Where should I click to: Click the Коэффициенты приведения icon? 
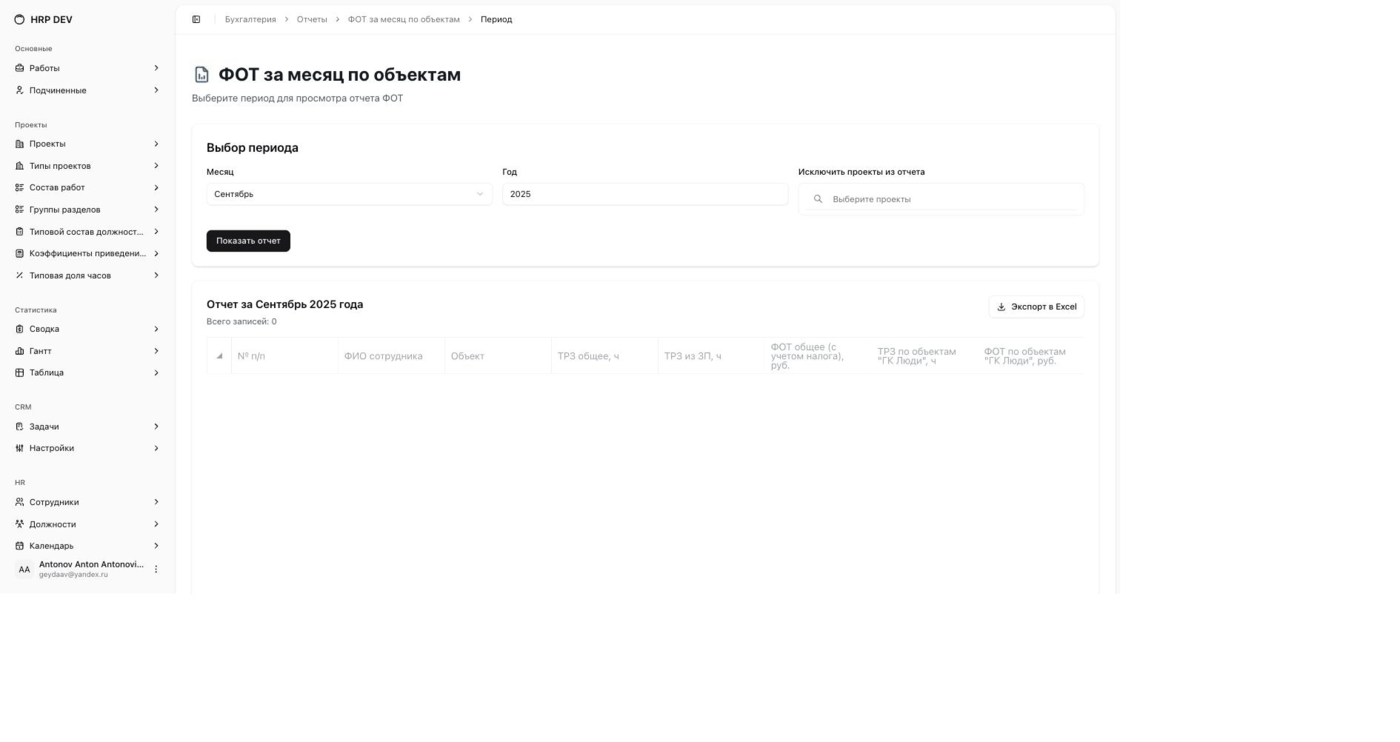click(x=19, y=254)
